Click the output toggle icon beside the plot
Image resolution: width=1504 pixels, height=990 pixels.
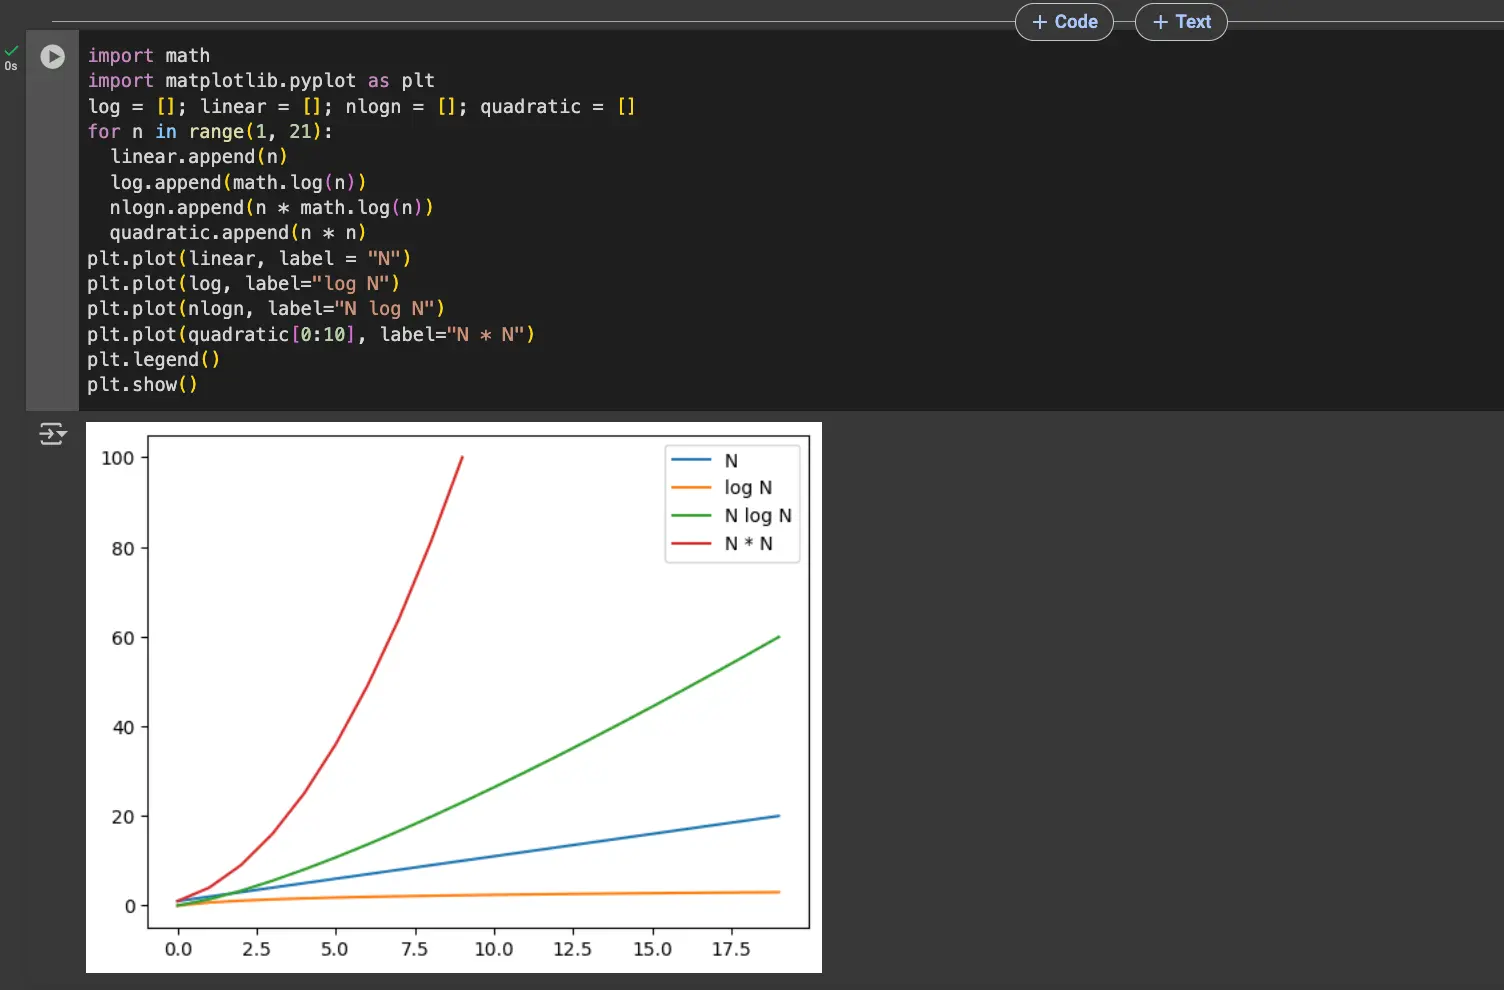tap(52, 434)
